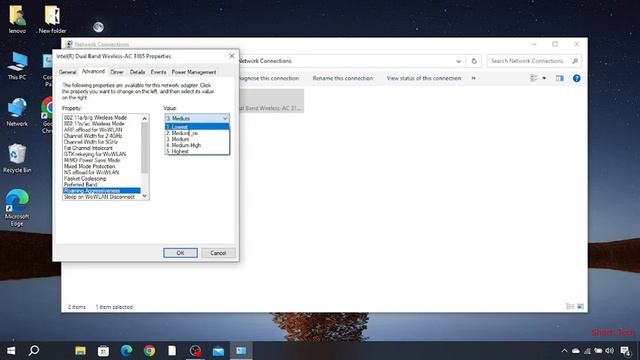Select the active Control Panel taskbar item
Viewport: 640px width, 360px height.
pos(241,351)
